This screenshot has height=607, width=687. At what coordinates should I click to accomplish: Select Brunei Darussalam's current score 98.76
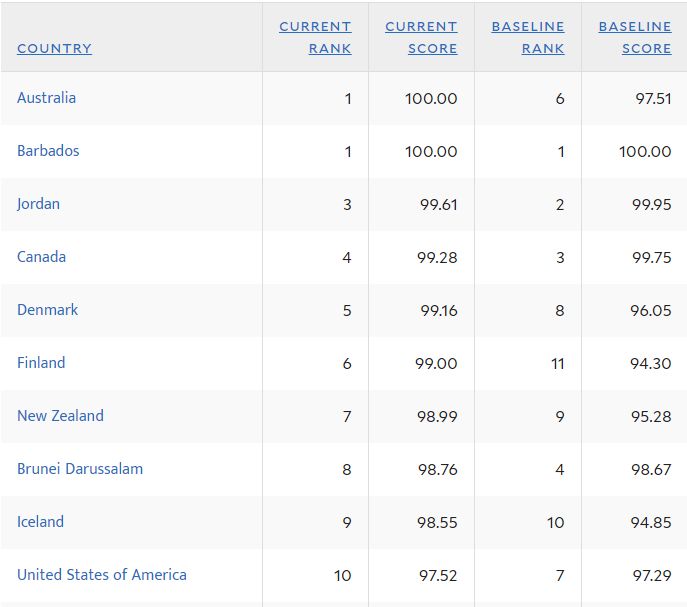[x=438, y=470]
